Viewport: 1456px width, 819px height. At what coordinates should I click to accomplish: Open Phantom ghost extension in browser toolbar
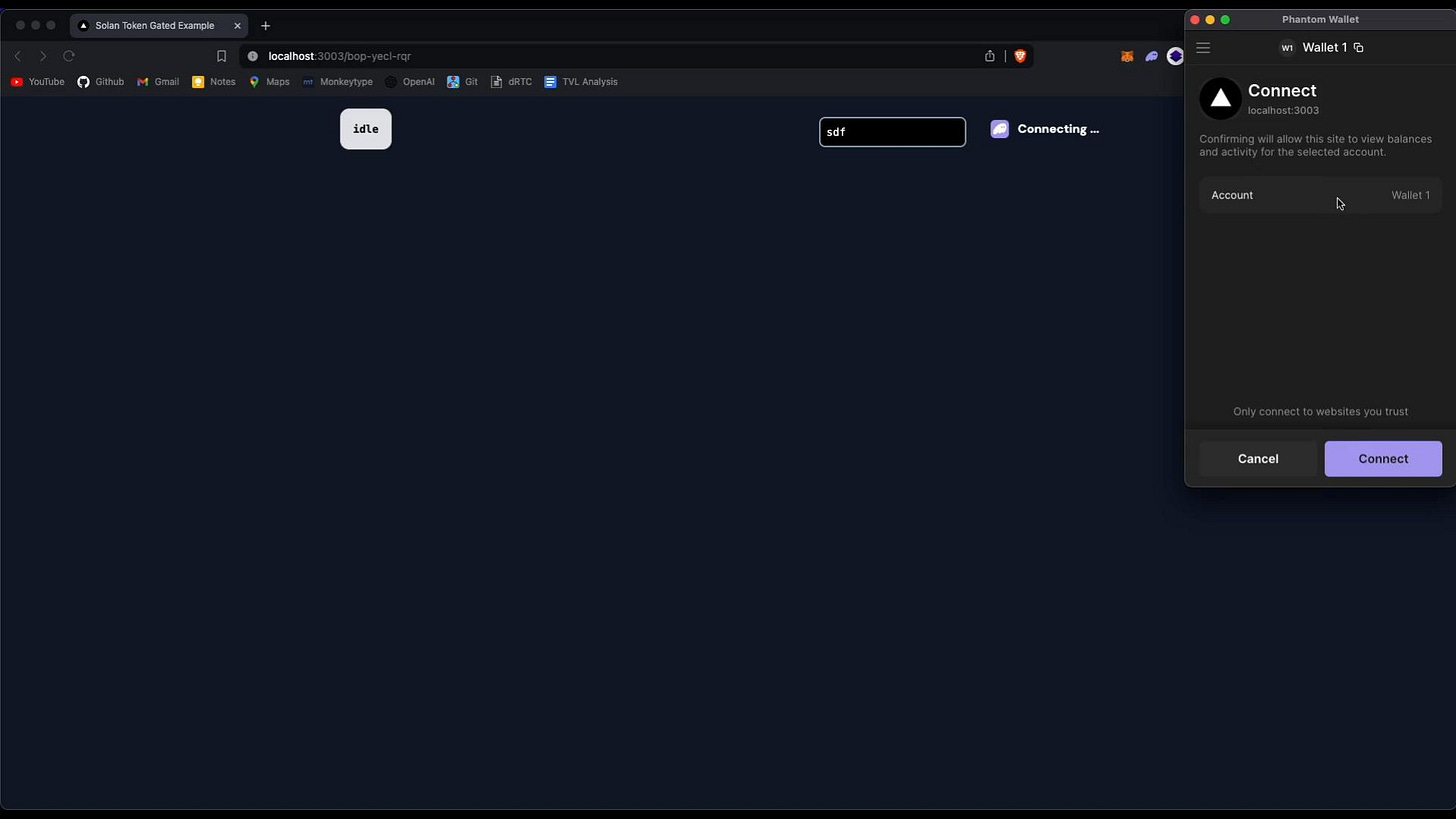coord(1151,57)
